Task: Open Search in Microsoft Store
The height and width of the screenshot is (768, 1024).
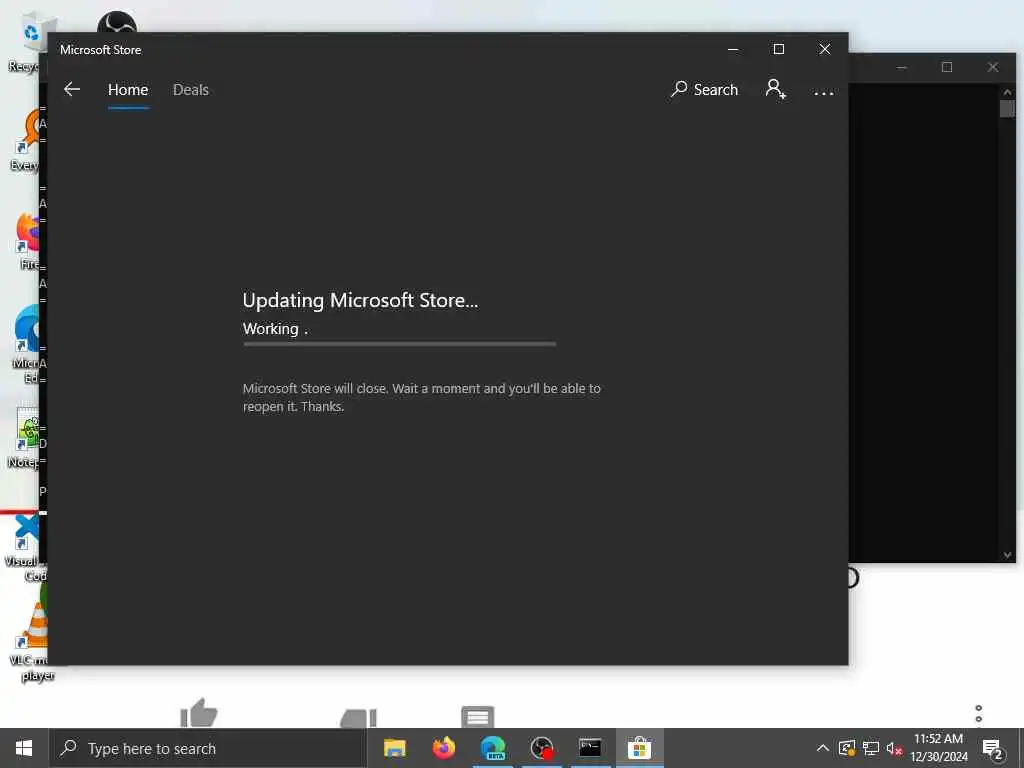Action: tap(704, 89)
